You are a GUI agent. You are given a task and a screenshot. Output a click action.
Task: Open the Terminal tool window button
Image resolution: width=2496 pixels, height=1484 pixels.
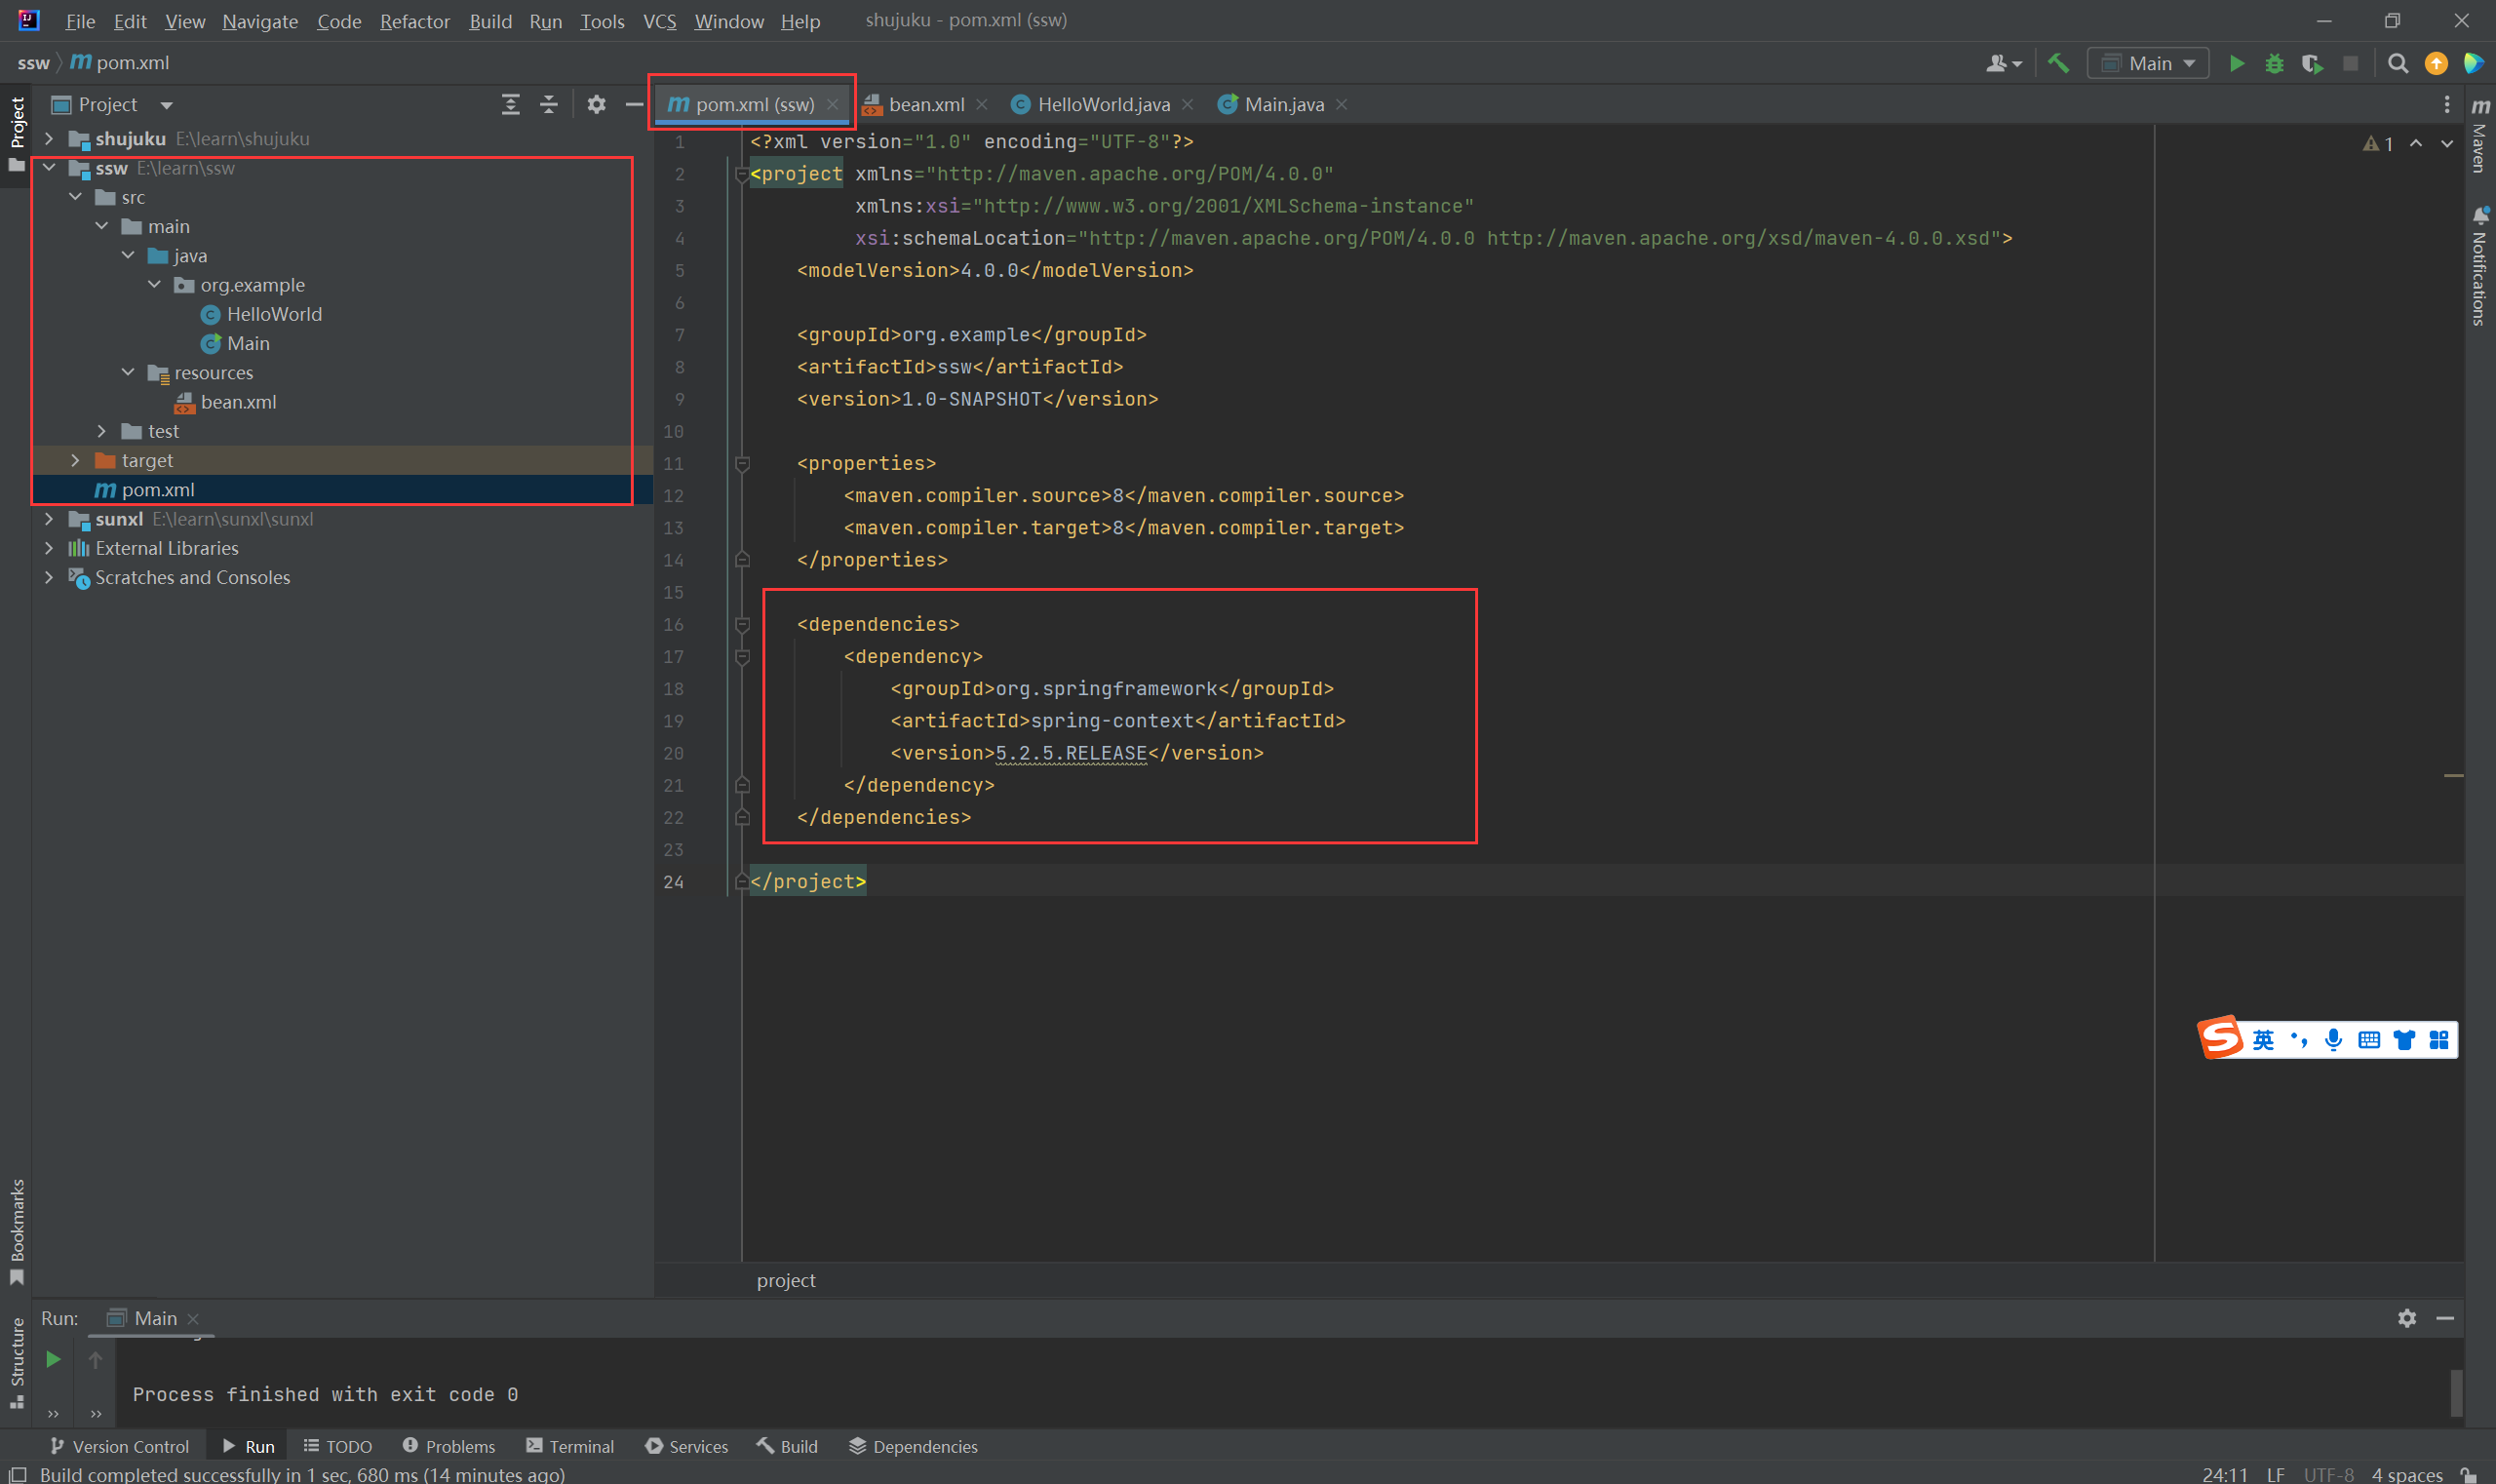coord(570,1446)
